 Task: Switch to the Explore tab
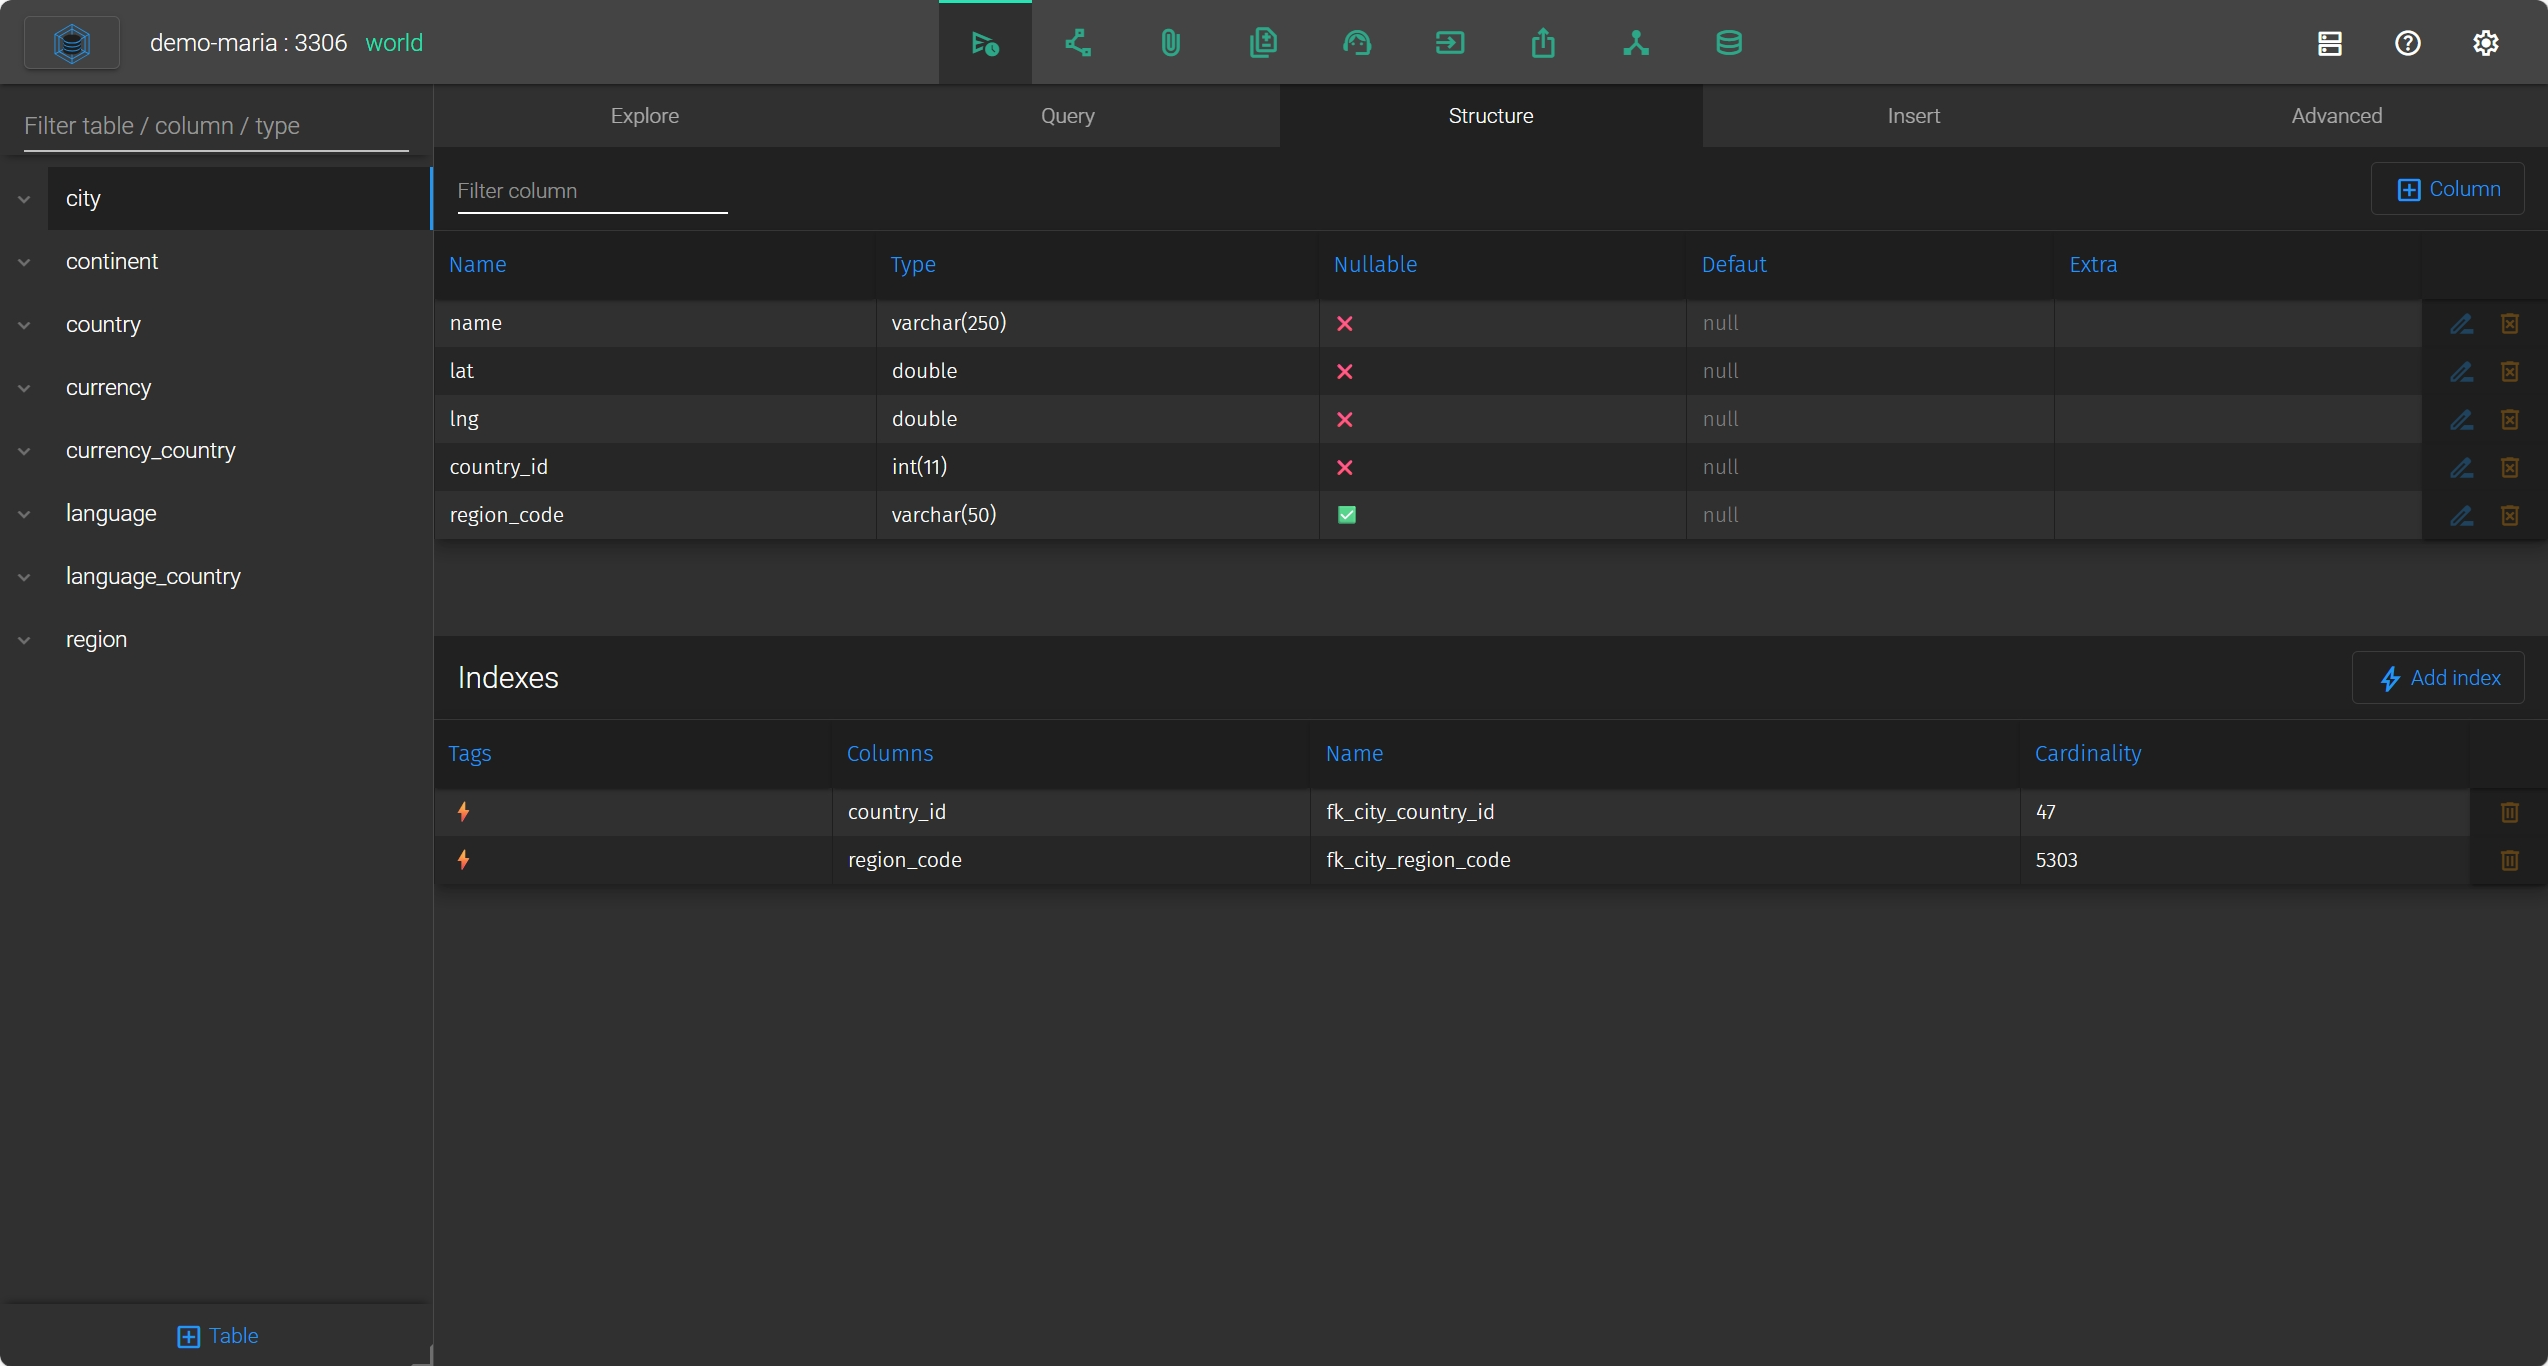pyautogui.click(x=644, y=116)
